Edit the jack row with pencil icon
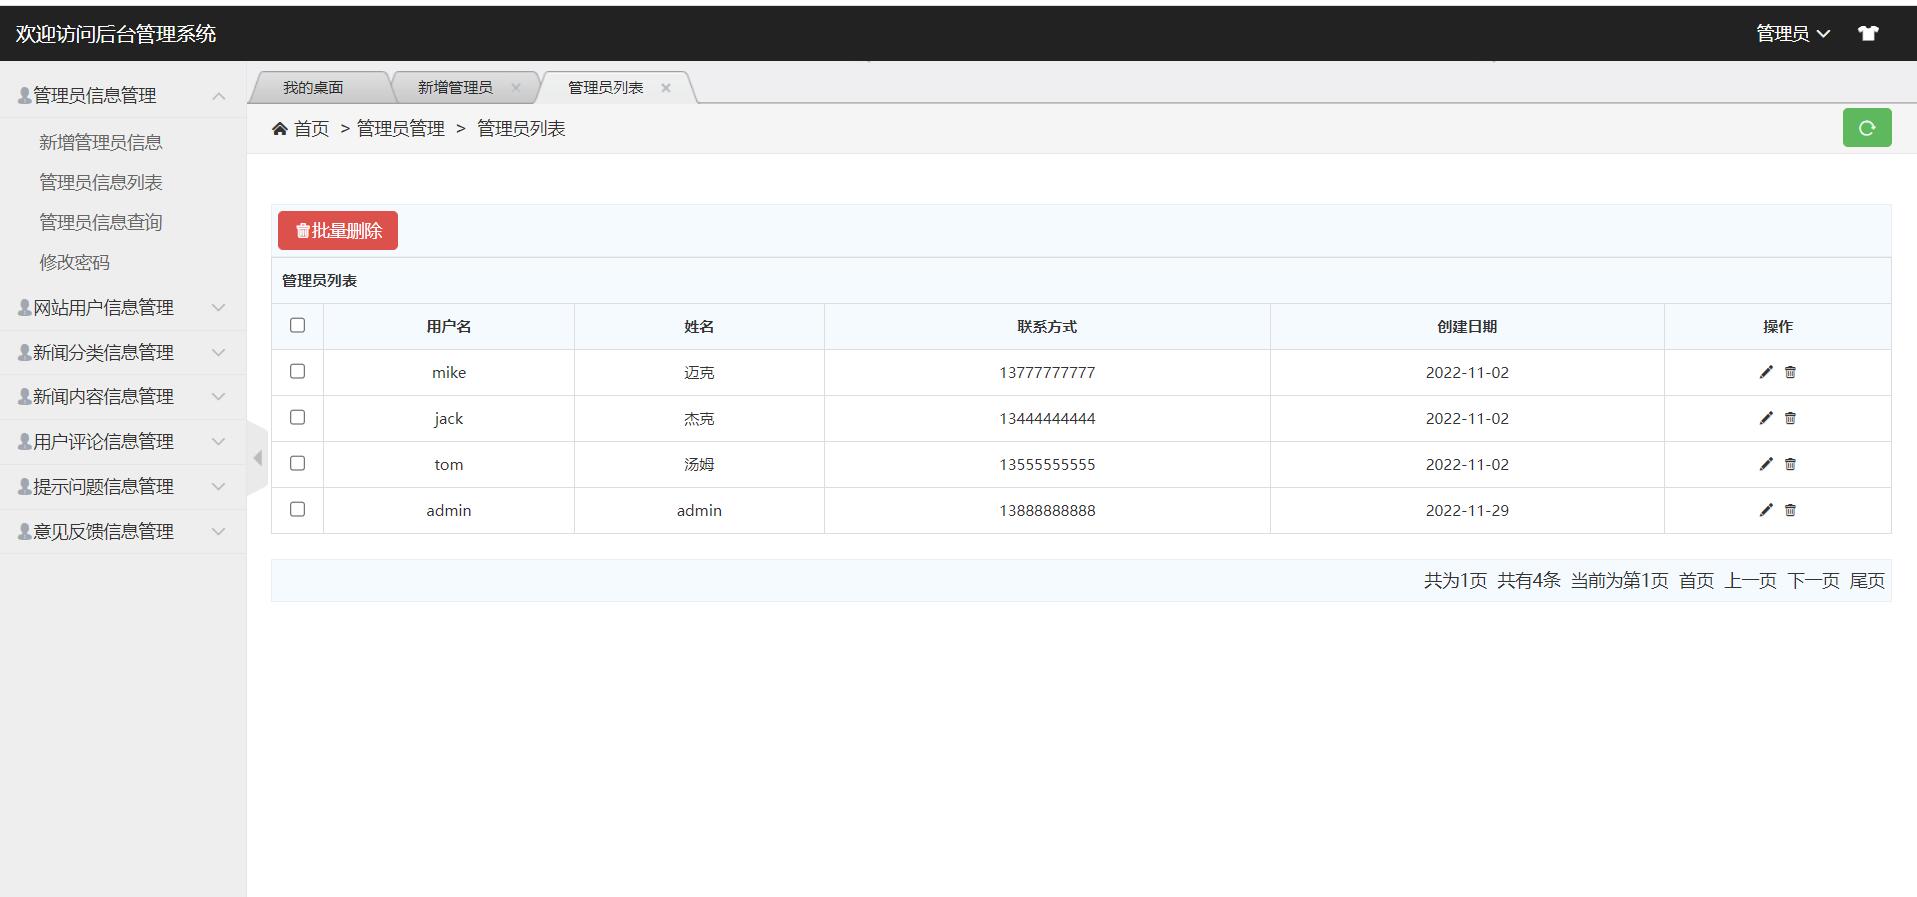The height and width of the screenshot is (897, 1917). 1766,418
